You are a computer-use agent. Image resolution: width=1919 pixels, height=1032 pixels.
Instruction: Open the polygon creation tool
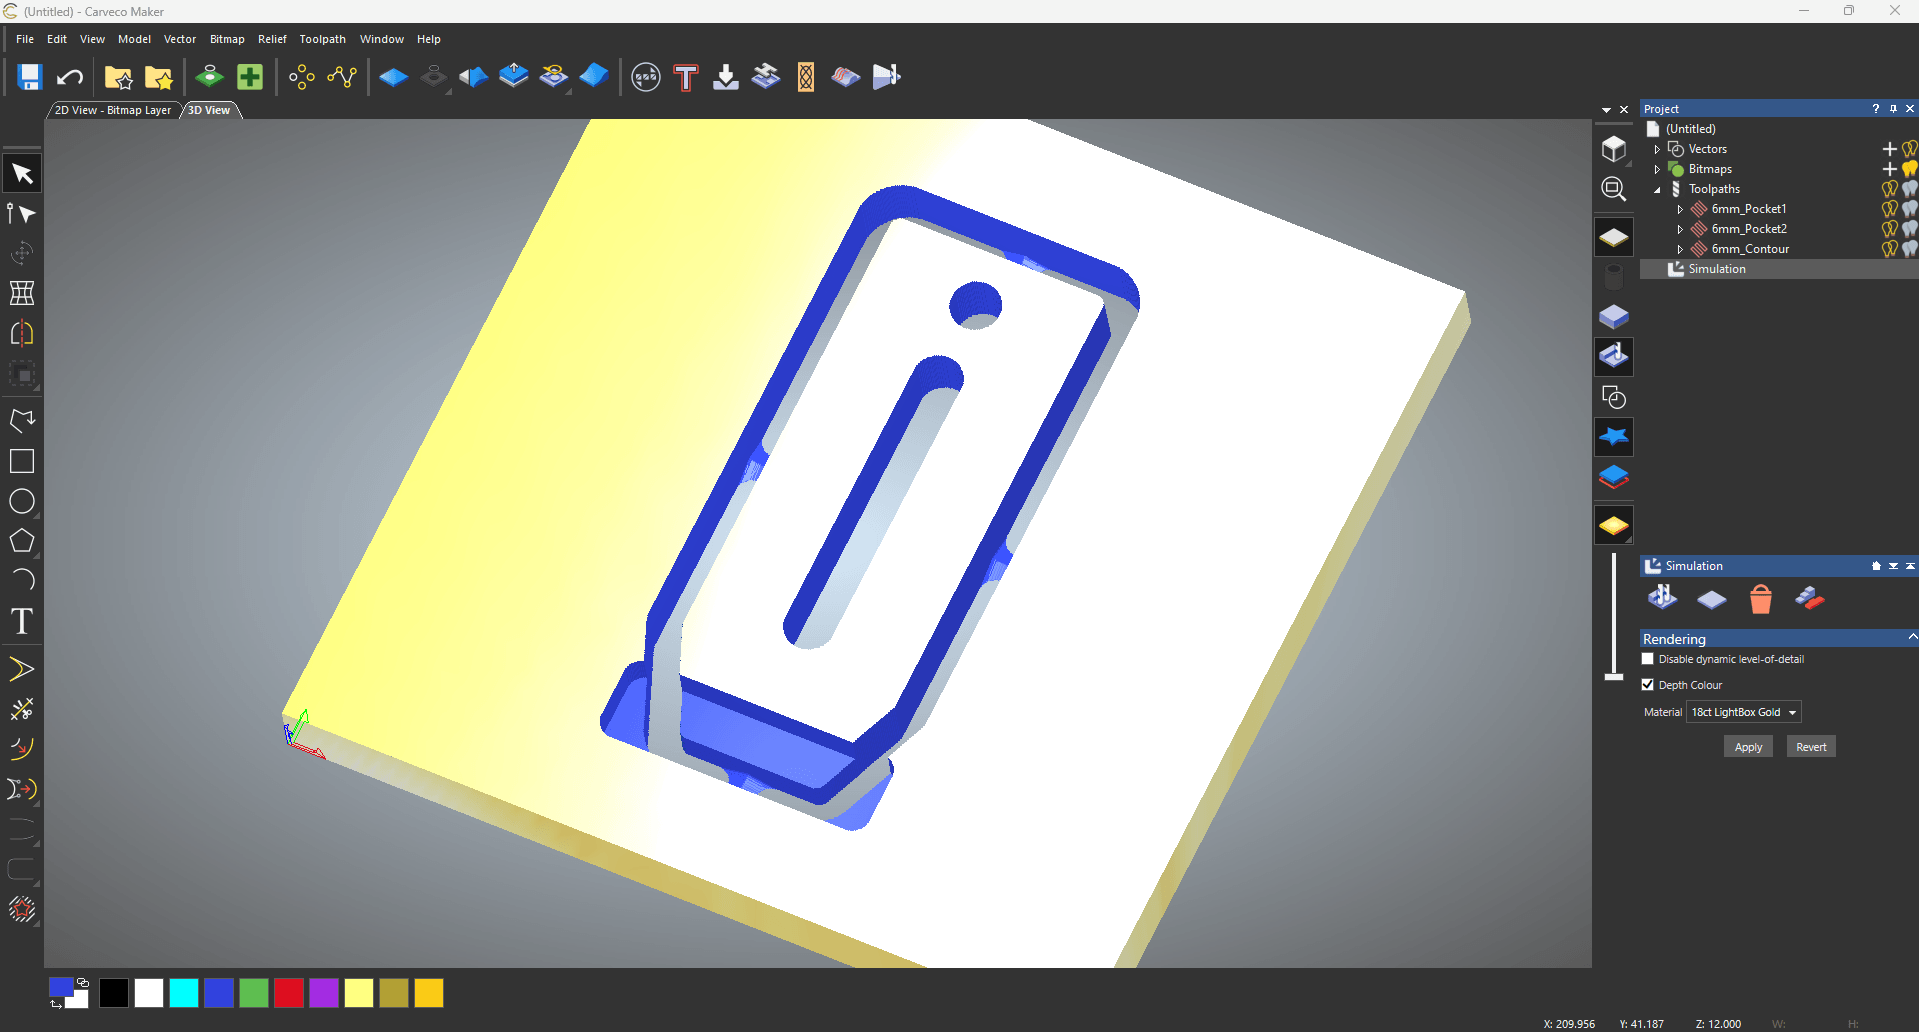21,541
